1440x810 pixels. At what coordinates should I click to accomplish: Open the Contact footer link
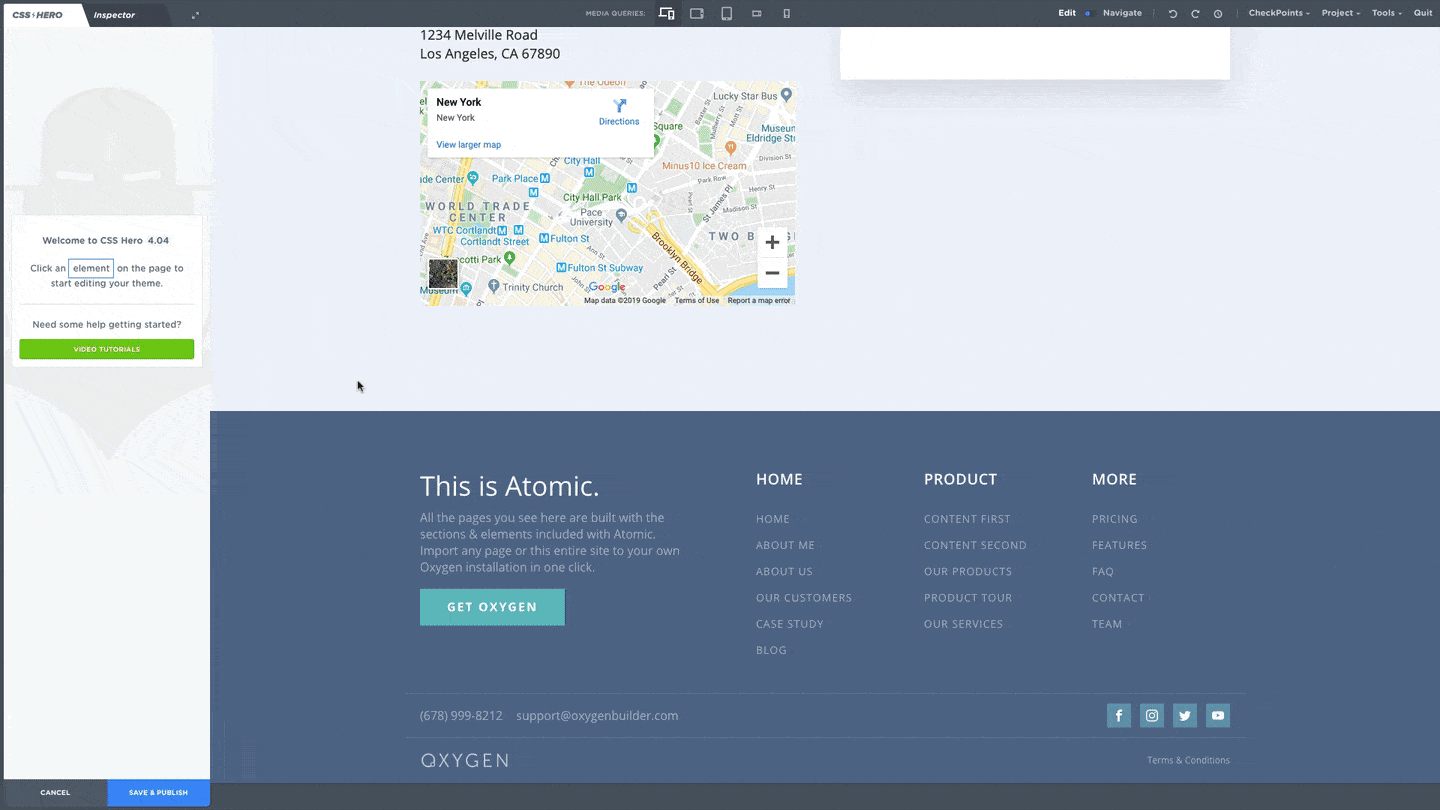click(1118, 597)
